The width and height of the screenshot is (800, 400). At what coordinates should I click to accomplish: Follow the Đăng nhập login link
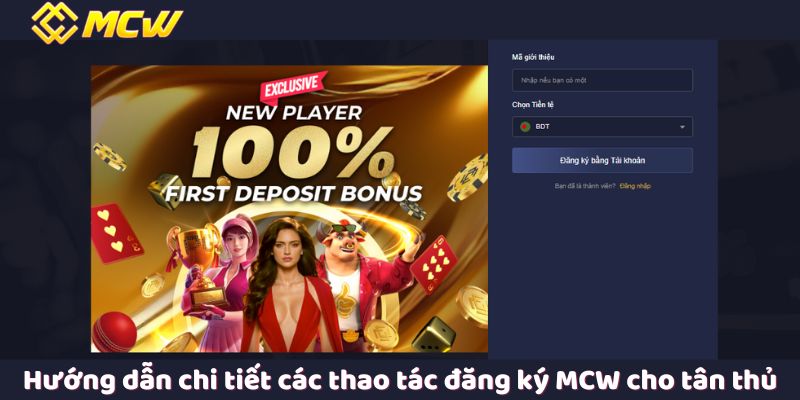coord(635,186)
